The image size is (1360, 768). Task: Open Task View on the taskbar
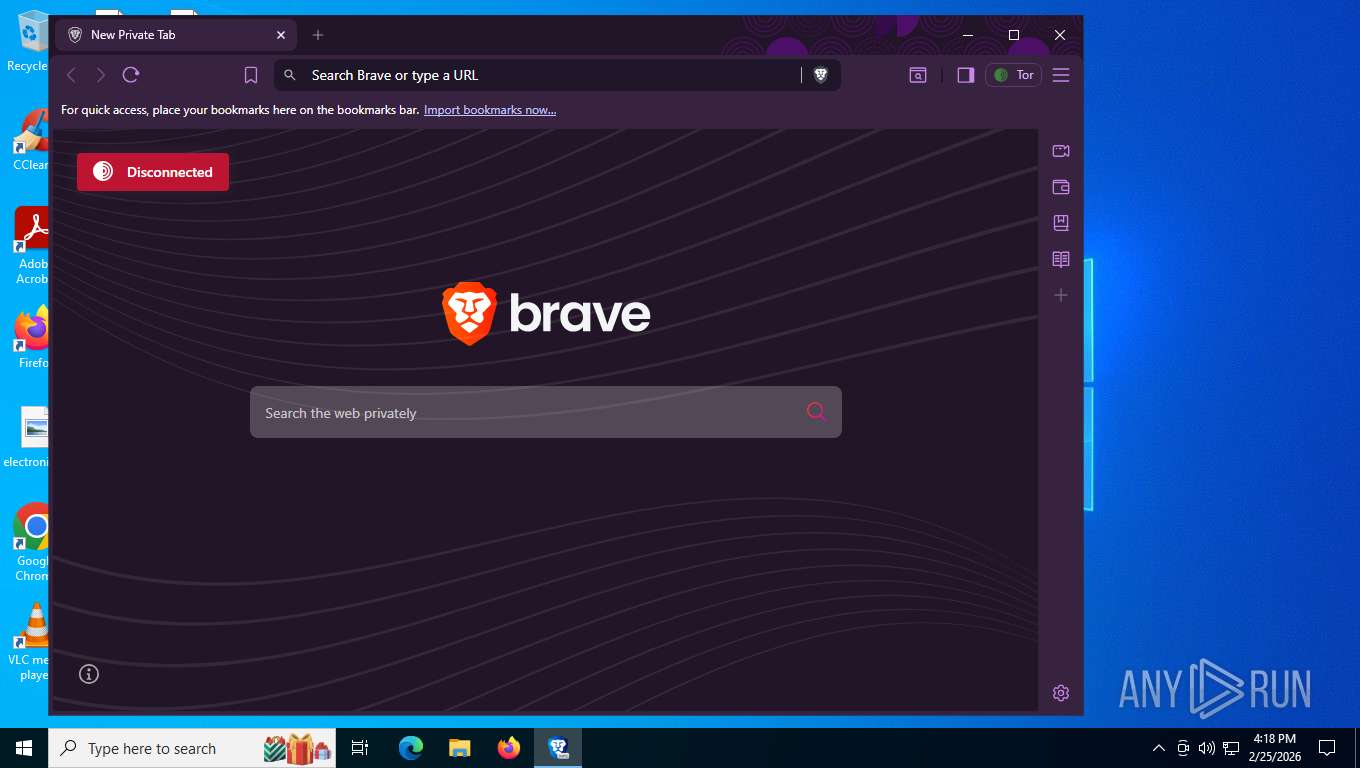click(x=360, y=748)
